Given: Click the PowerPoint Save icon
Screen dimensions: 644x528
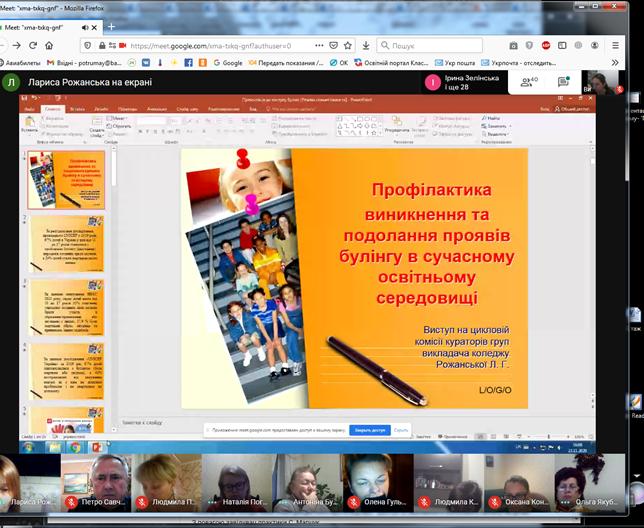Looking at the screenshot, I should (24, 99).
